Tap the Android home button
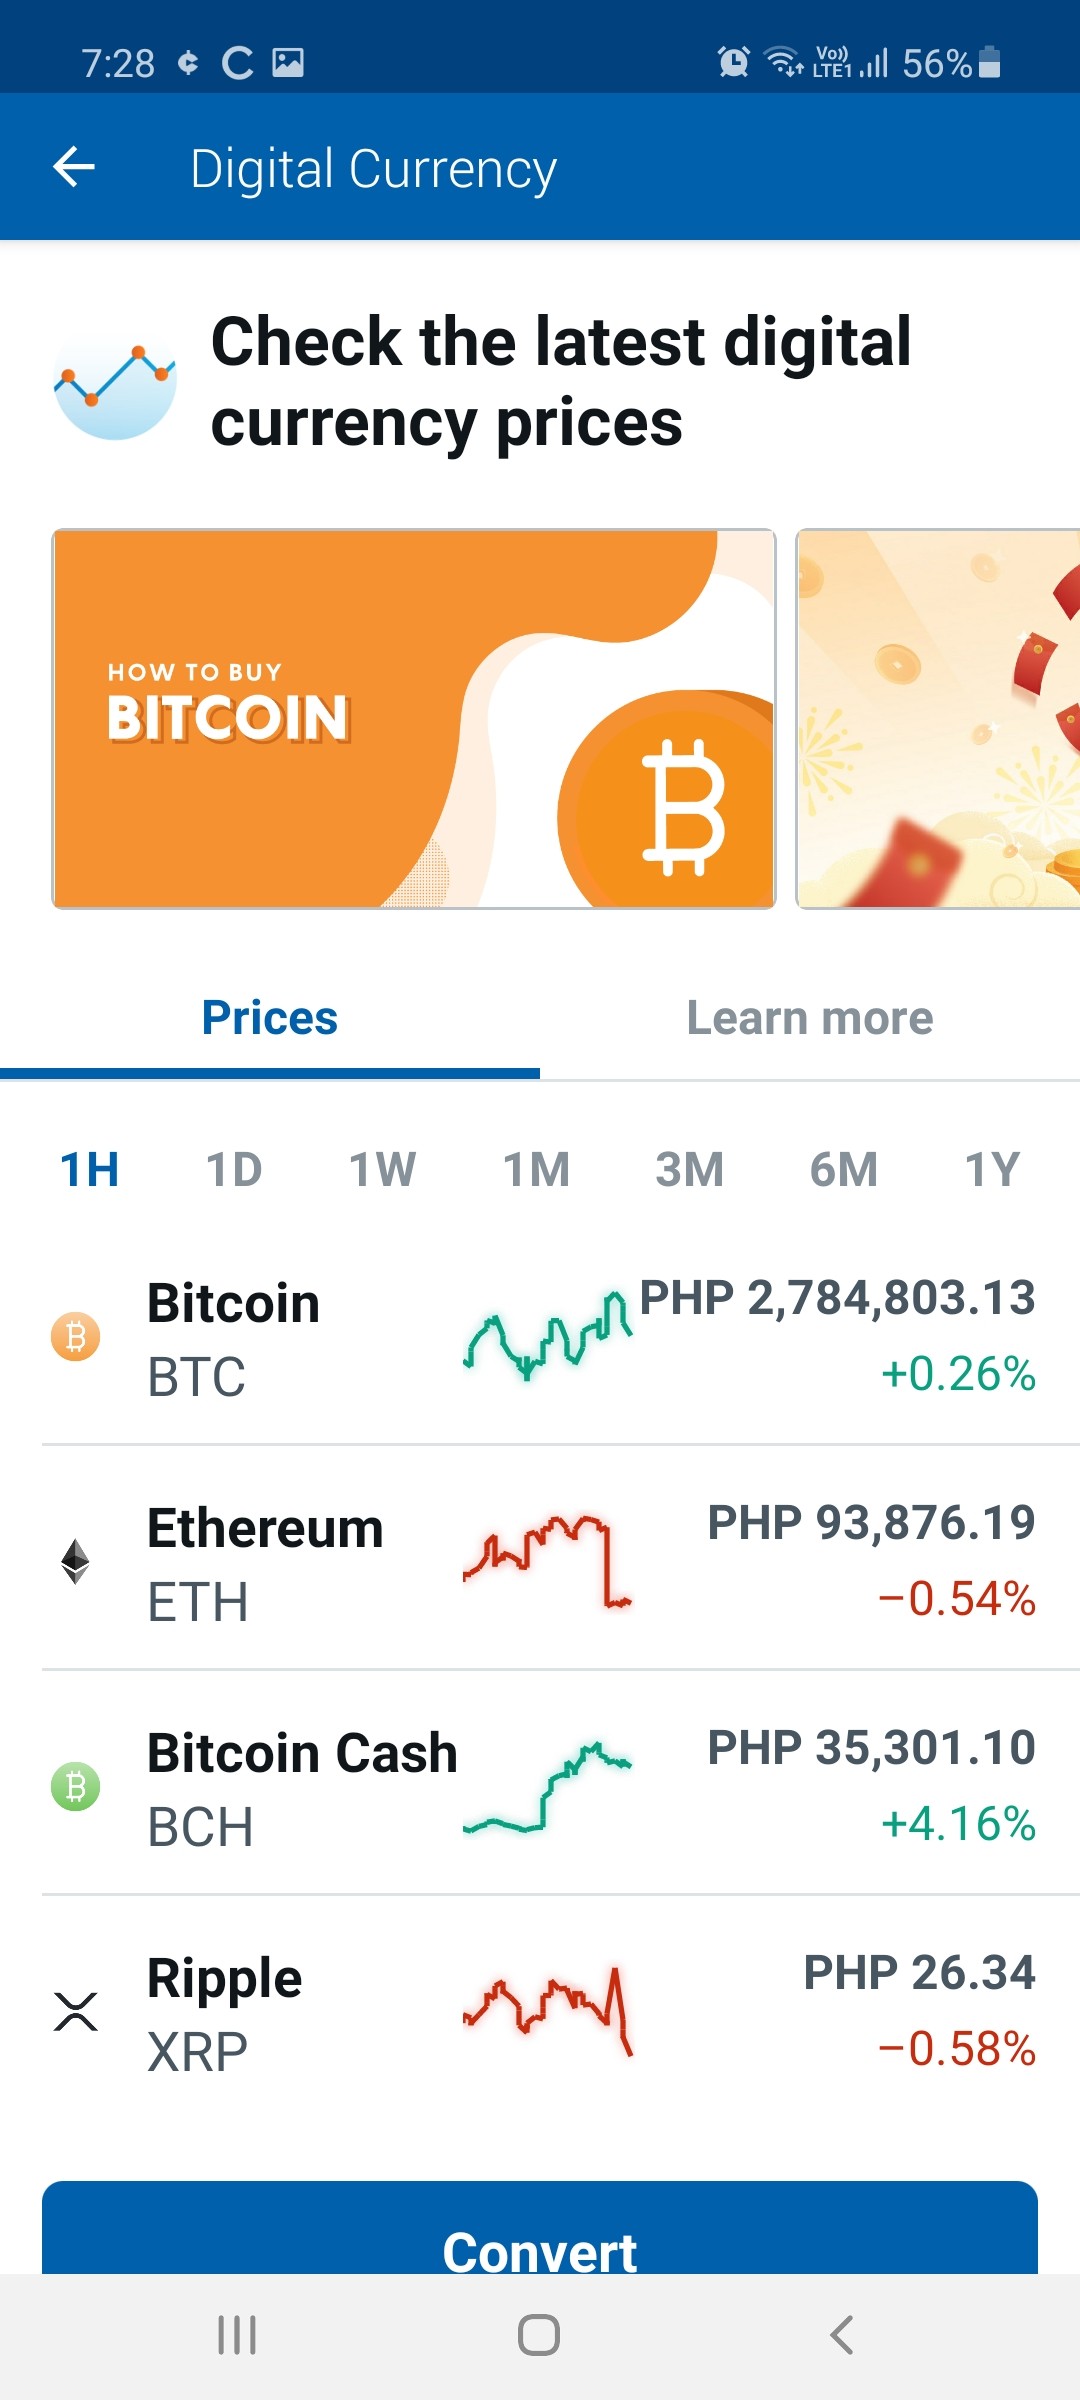1080x2400 pixels. pos(539,2335)
